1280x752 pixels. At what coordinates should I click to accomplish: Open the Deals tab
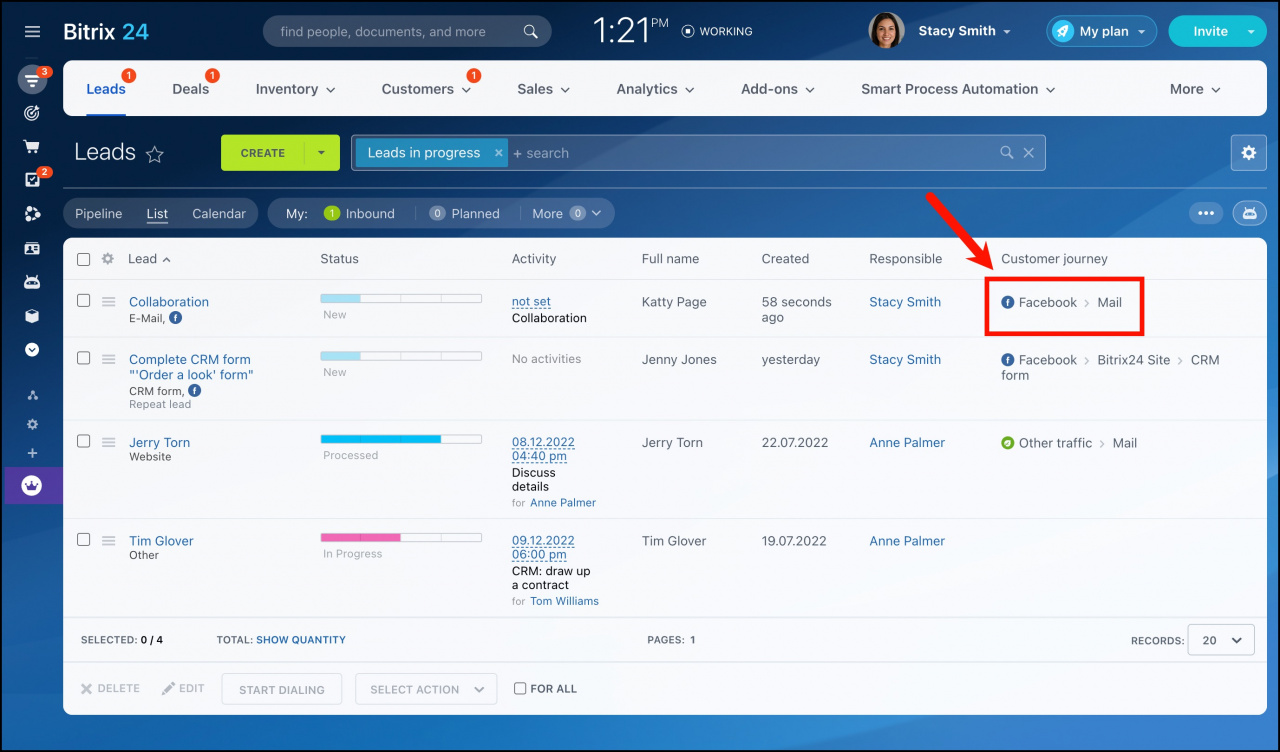point(190,89)
